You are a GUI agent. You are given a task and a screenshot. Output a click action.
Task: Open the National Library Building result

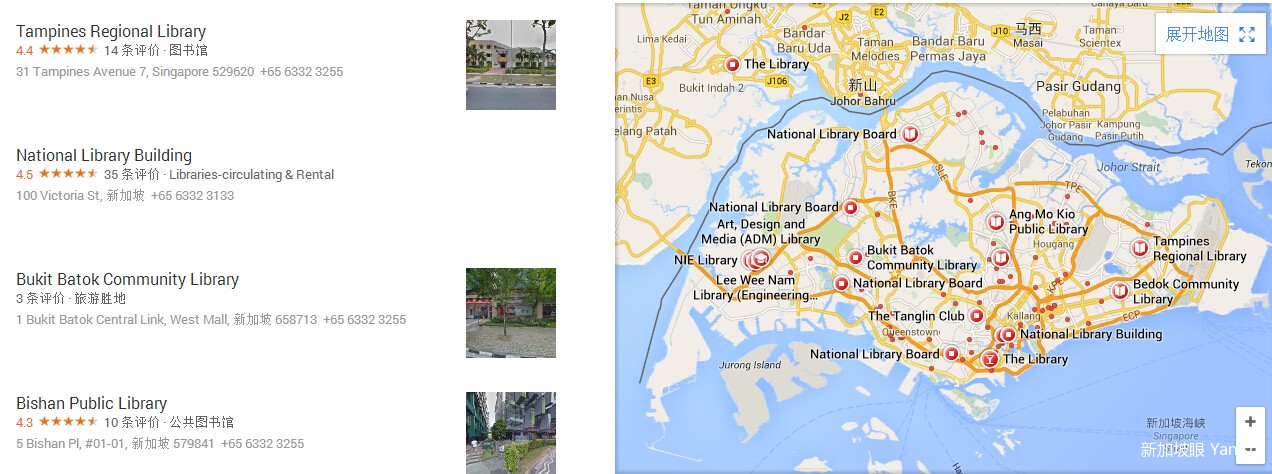(104, 155)
